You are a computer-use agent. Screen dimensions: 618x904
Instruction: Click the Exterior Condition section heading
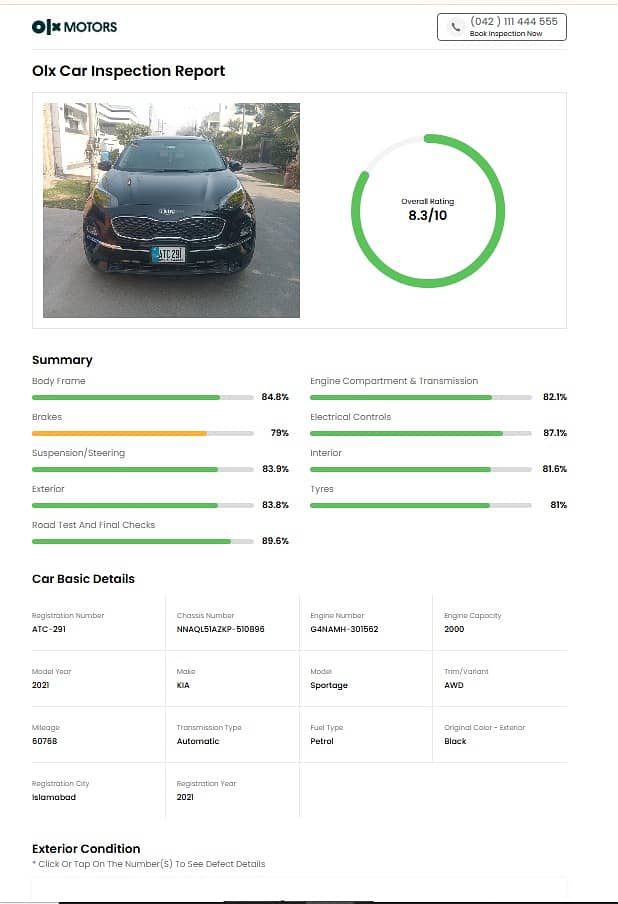(86, 848)
